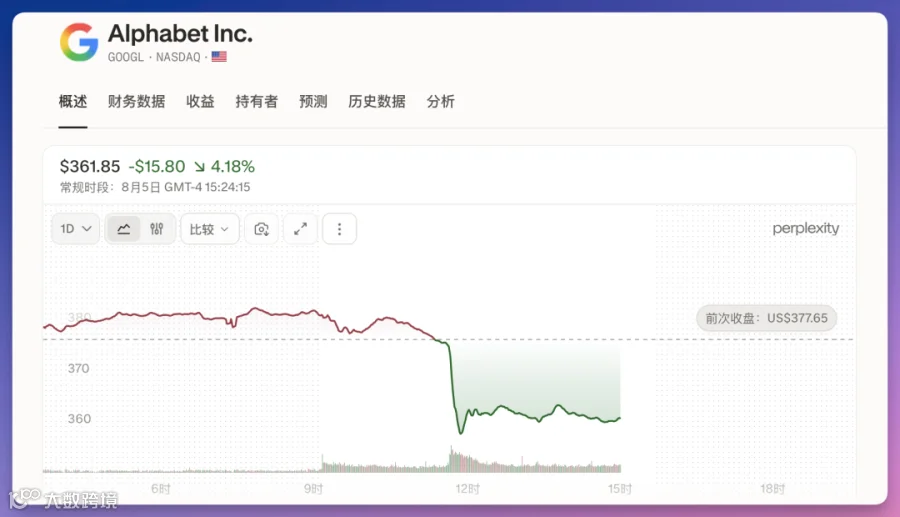This screenshot has width=900, height=517.
Task: Open the 1D time range dropdown
Action: [76, 229]
